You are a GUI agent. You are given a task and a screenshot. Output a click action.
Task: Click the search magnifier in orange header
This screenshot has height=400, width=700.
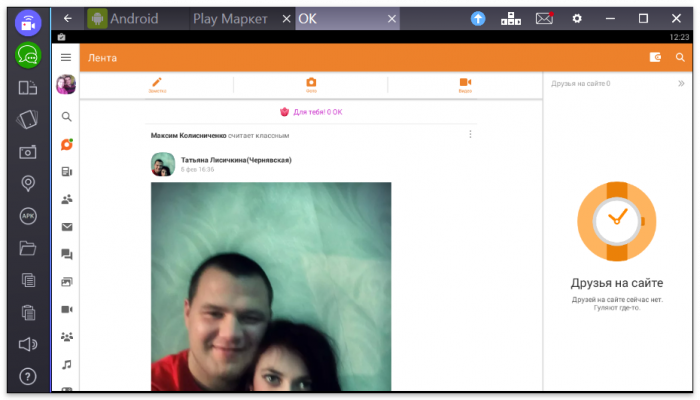[x=681, y=58]
